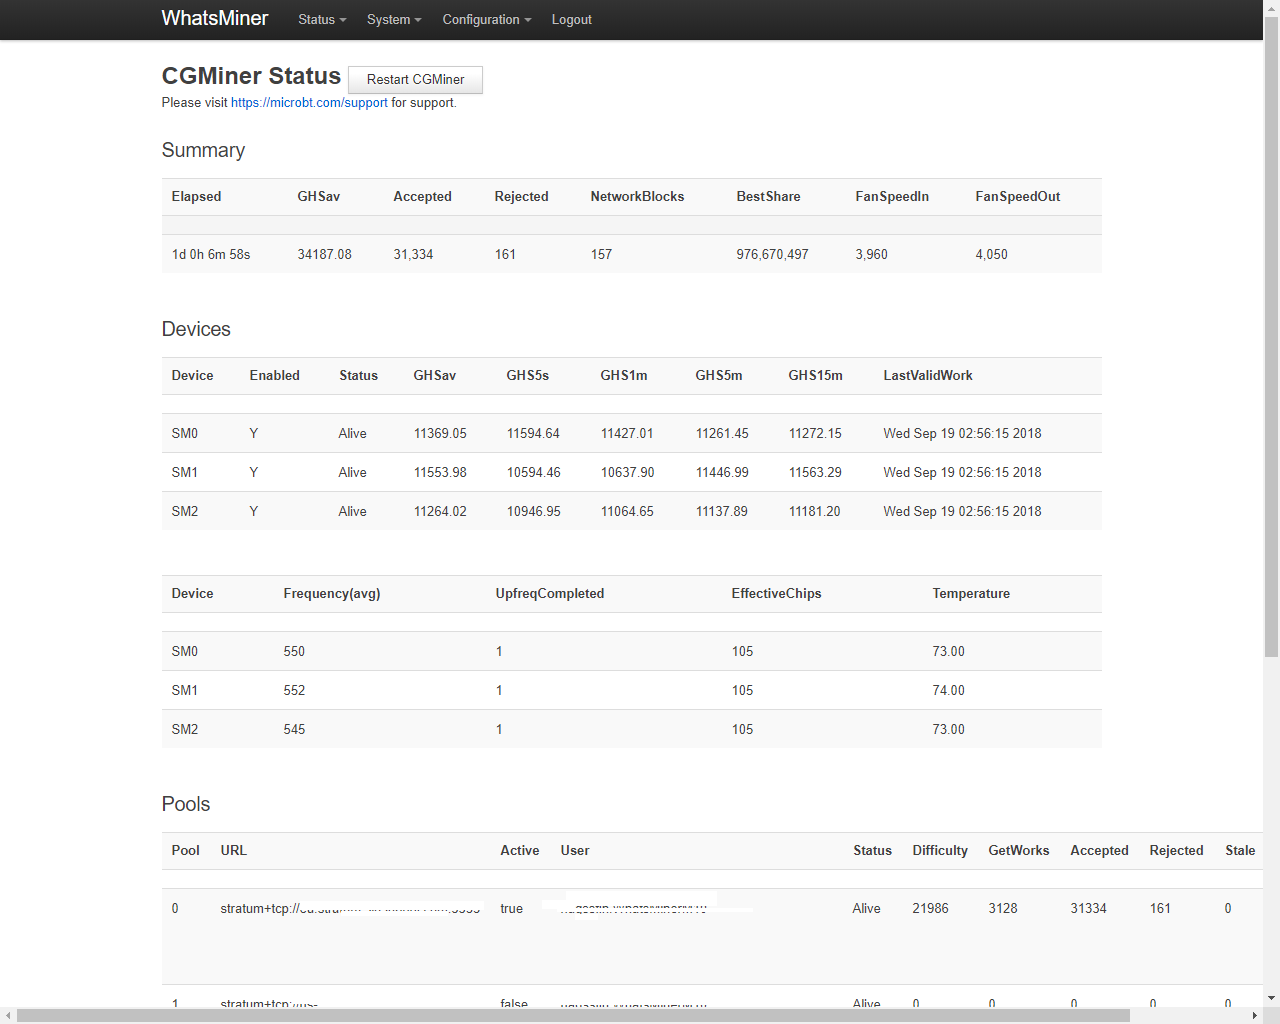The width and height of the screenshot is (1280, 1024).
Task: Click the User column header
Action: pos(575,851)
